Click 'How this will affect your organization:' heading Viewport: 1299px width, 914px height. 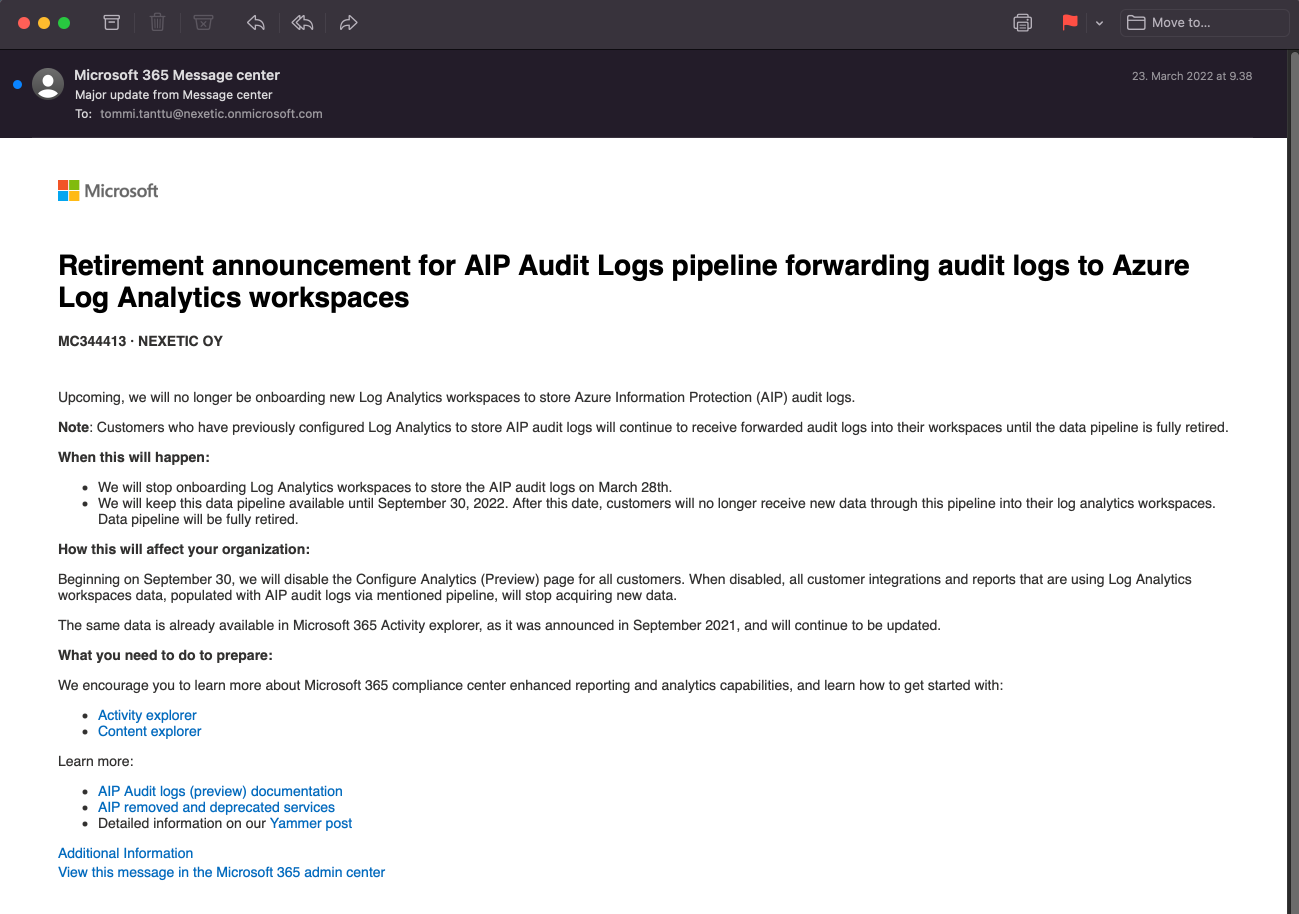click(184, 549)
